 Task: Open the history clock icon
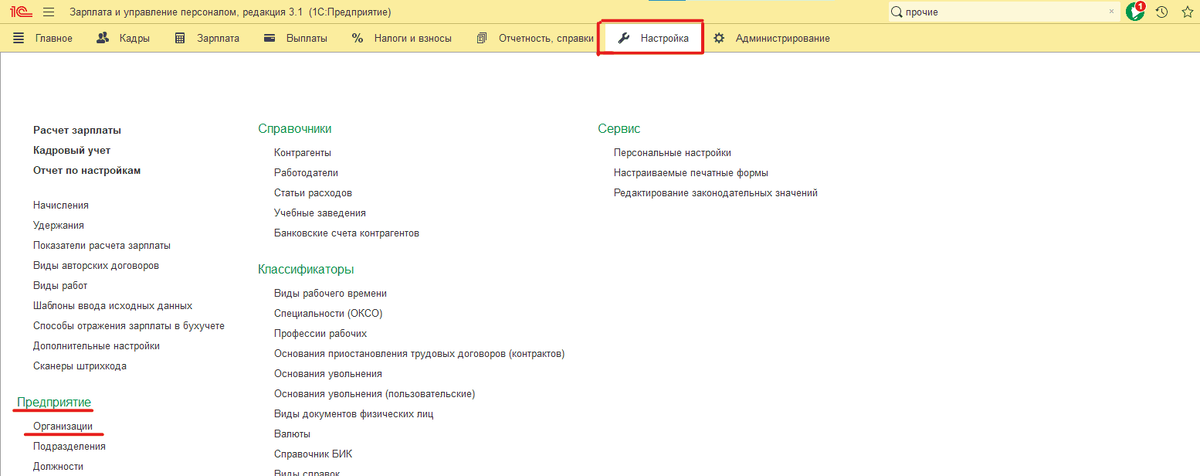point(1162,12)
